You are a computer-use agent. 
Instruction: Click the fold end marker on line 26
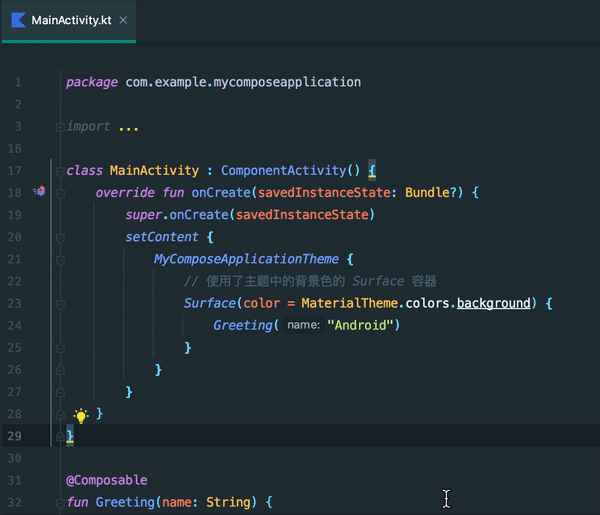click(60, 370)
